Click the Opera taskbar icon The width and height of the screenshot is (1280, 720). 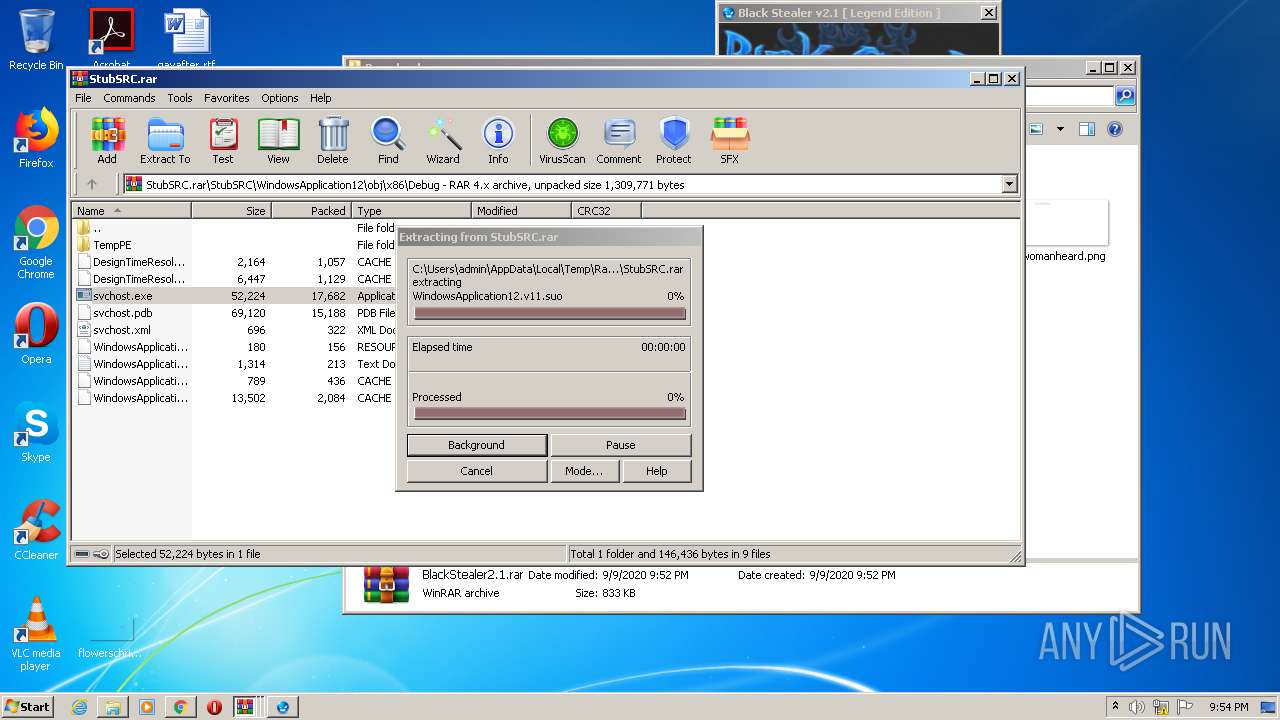coord(214,707)
